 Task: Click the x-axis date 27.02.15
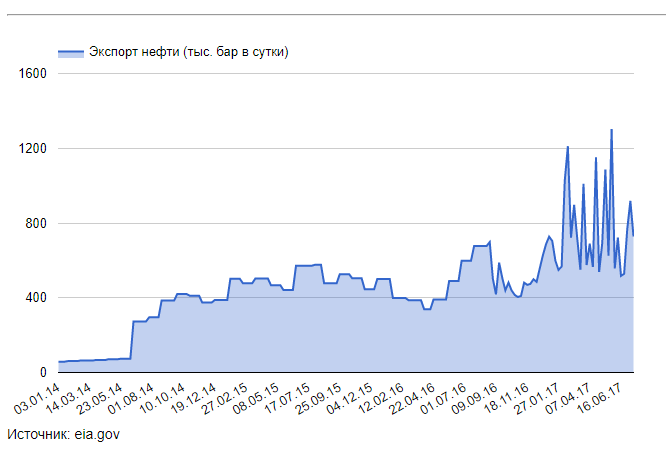click(224, 398)
